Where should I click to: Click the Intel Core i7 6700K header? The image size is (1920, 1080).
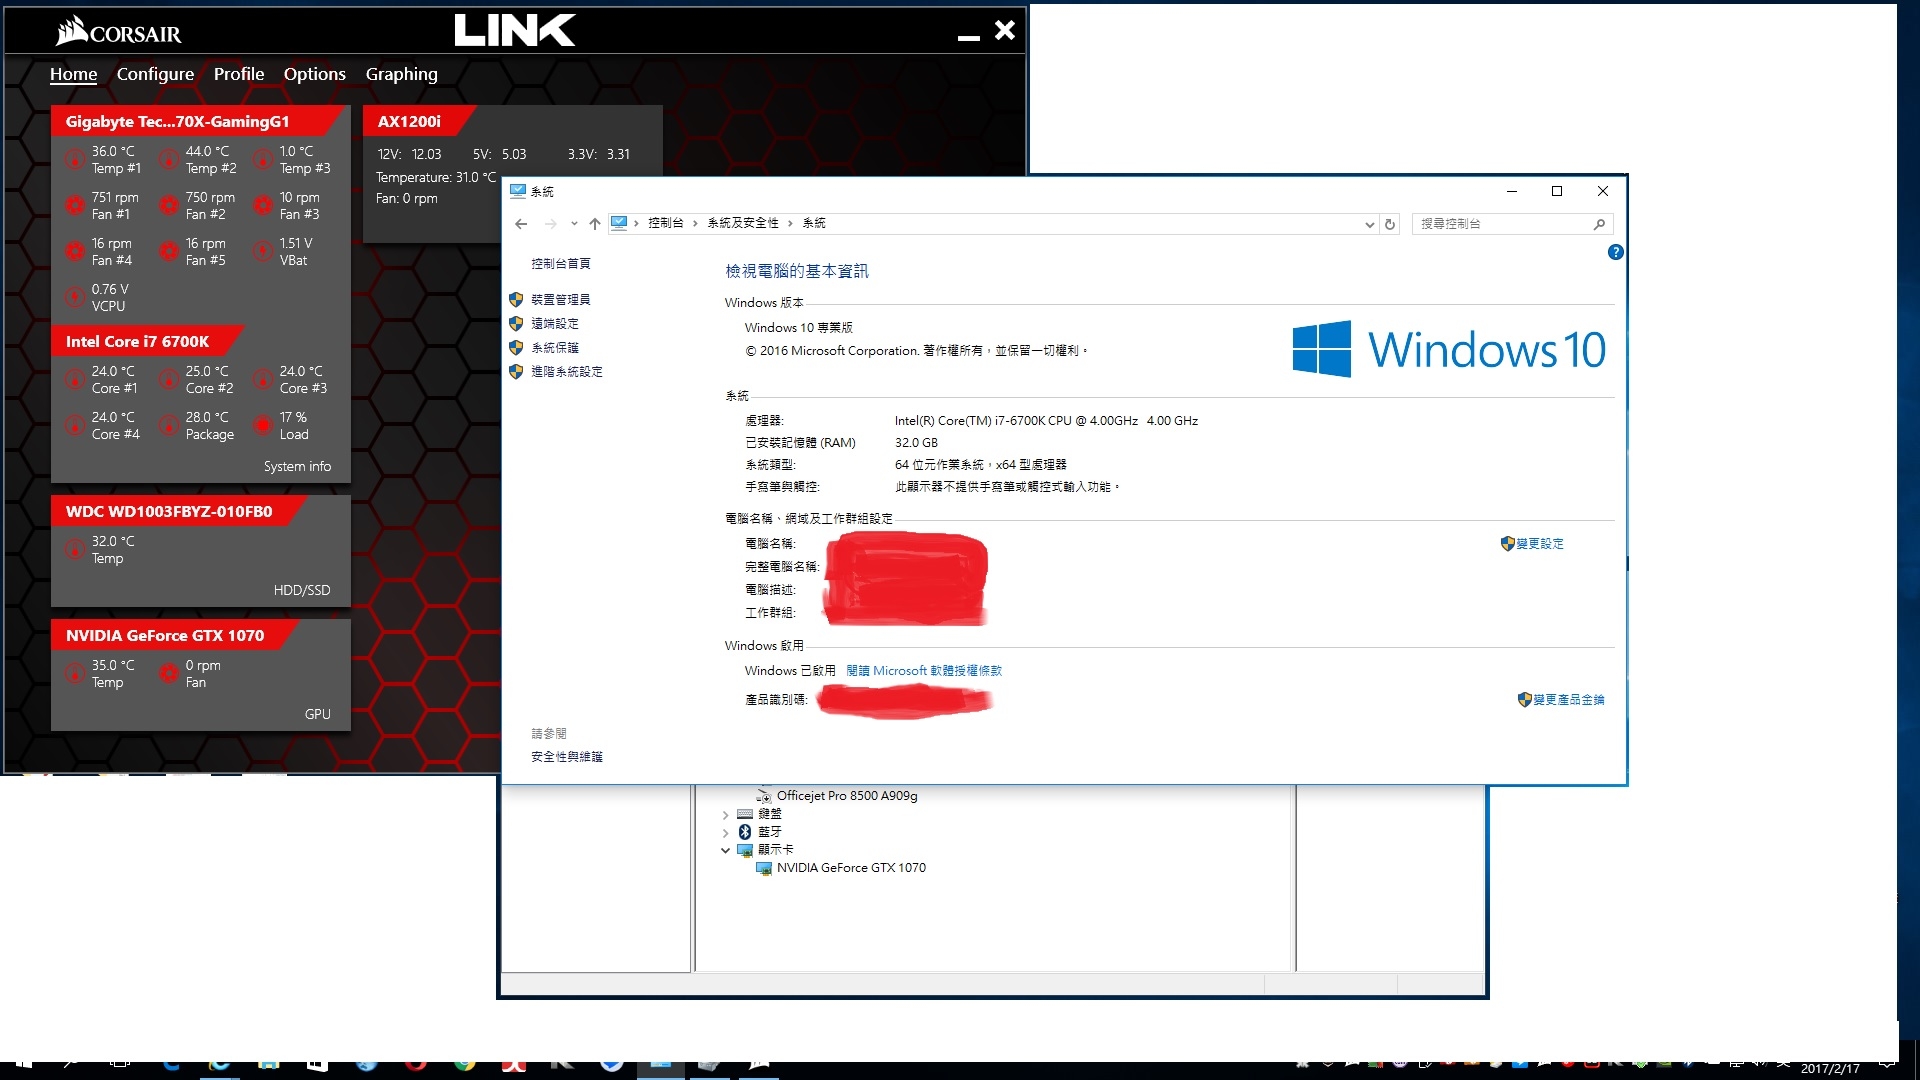pos(148,341)
